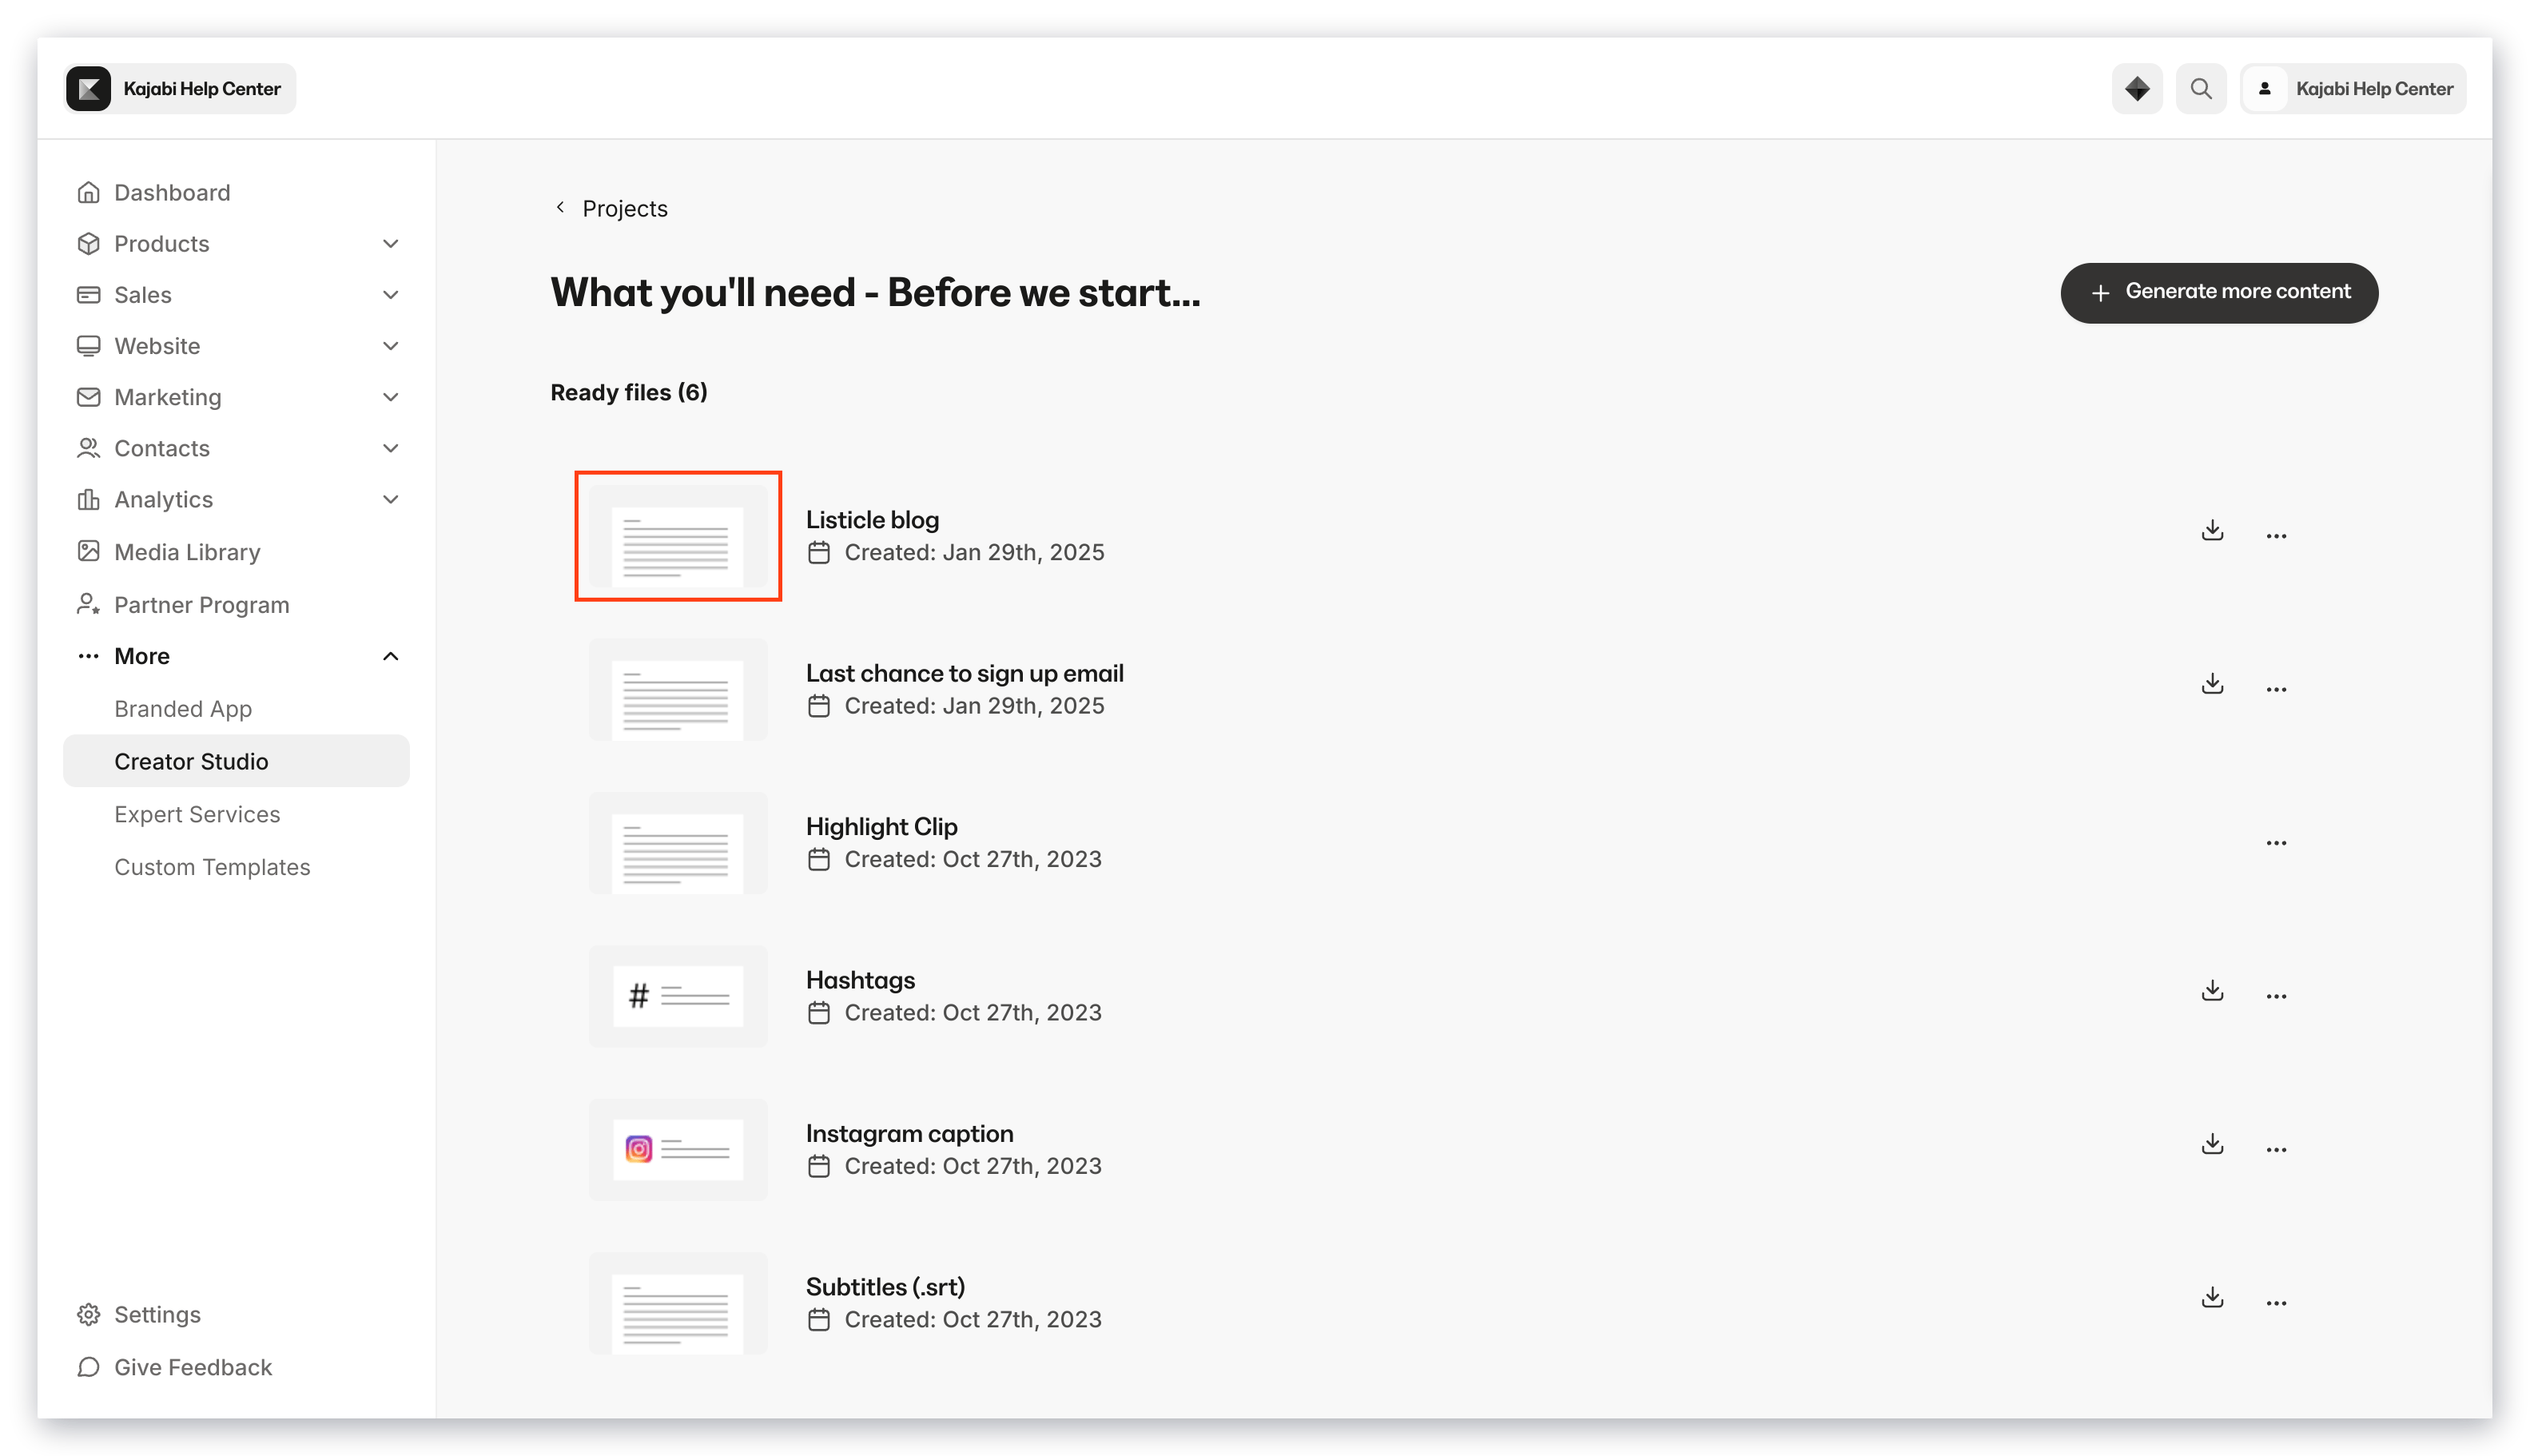Click Give Feedback in the sidebar
Screen dimensions: 2530x1456
(x=192, y=1367)
